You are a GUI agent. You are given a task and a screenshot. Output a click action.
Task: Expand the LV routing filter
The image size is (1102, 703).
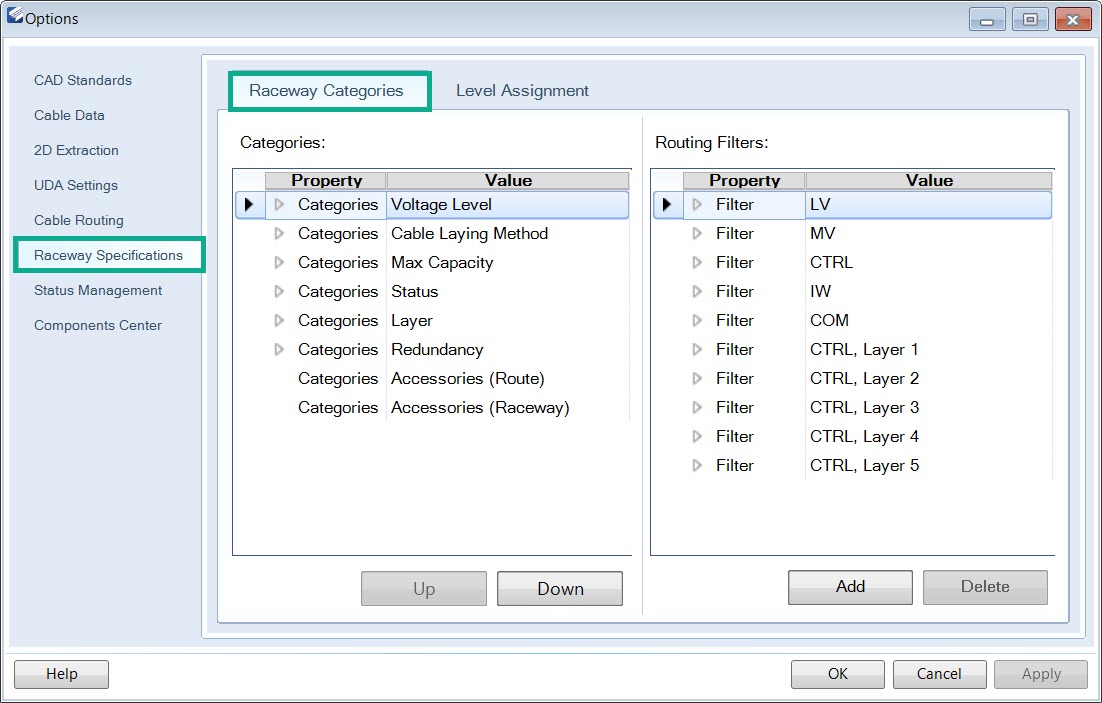697,205
